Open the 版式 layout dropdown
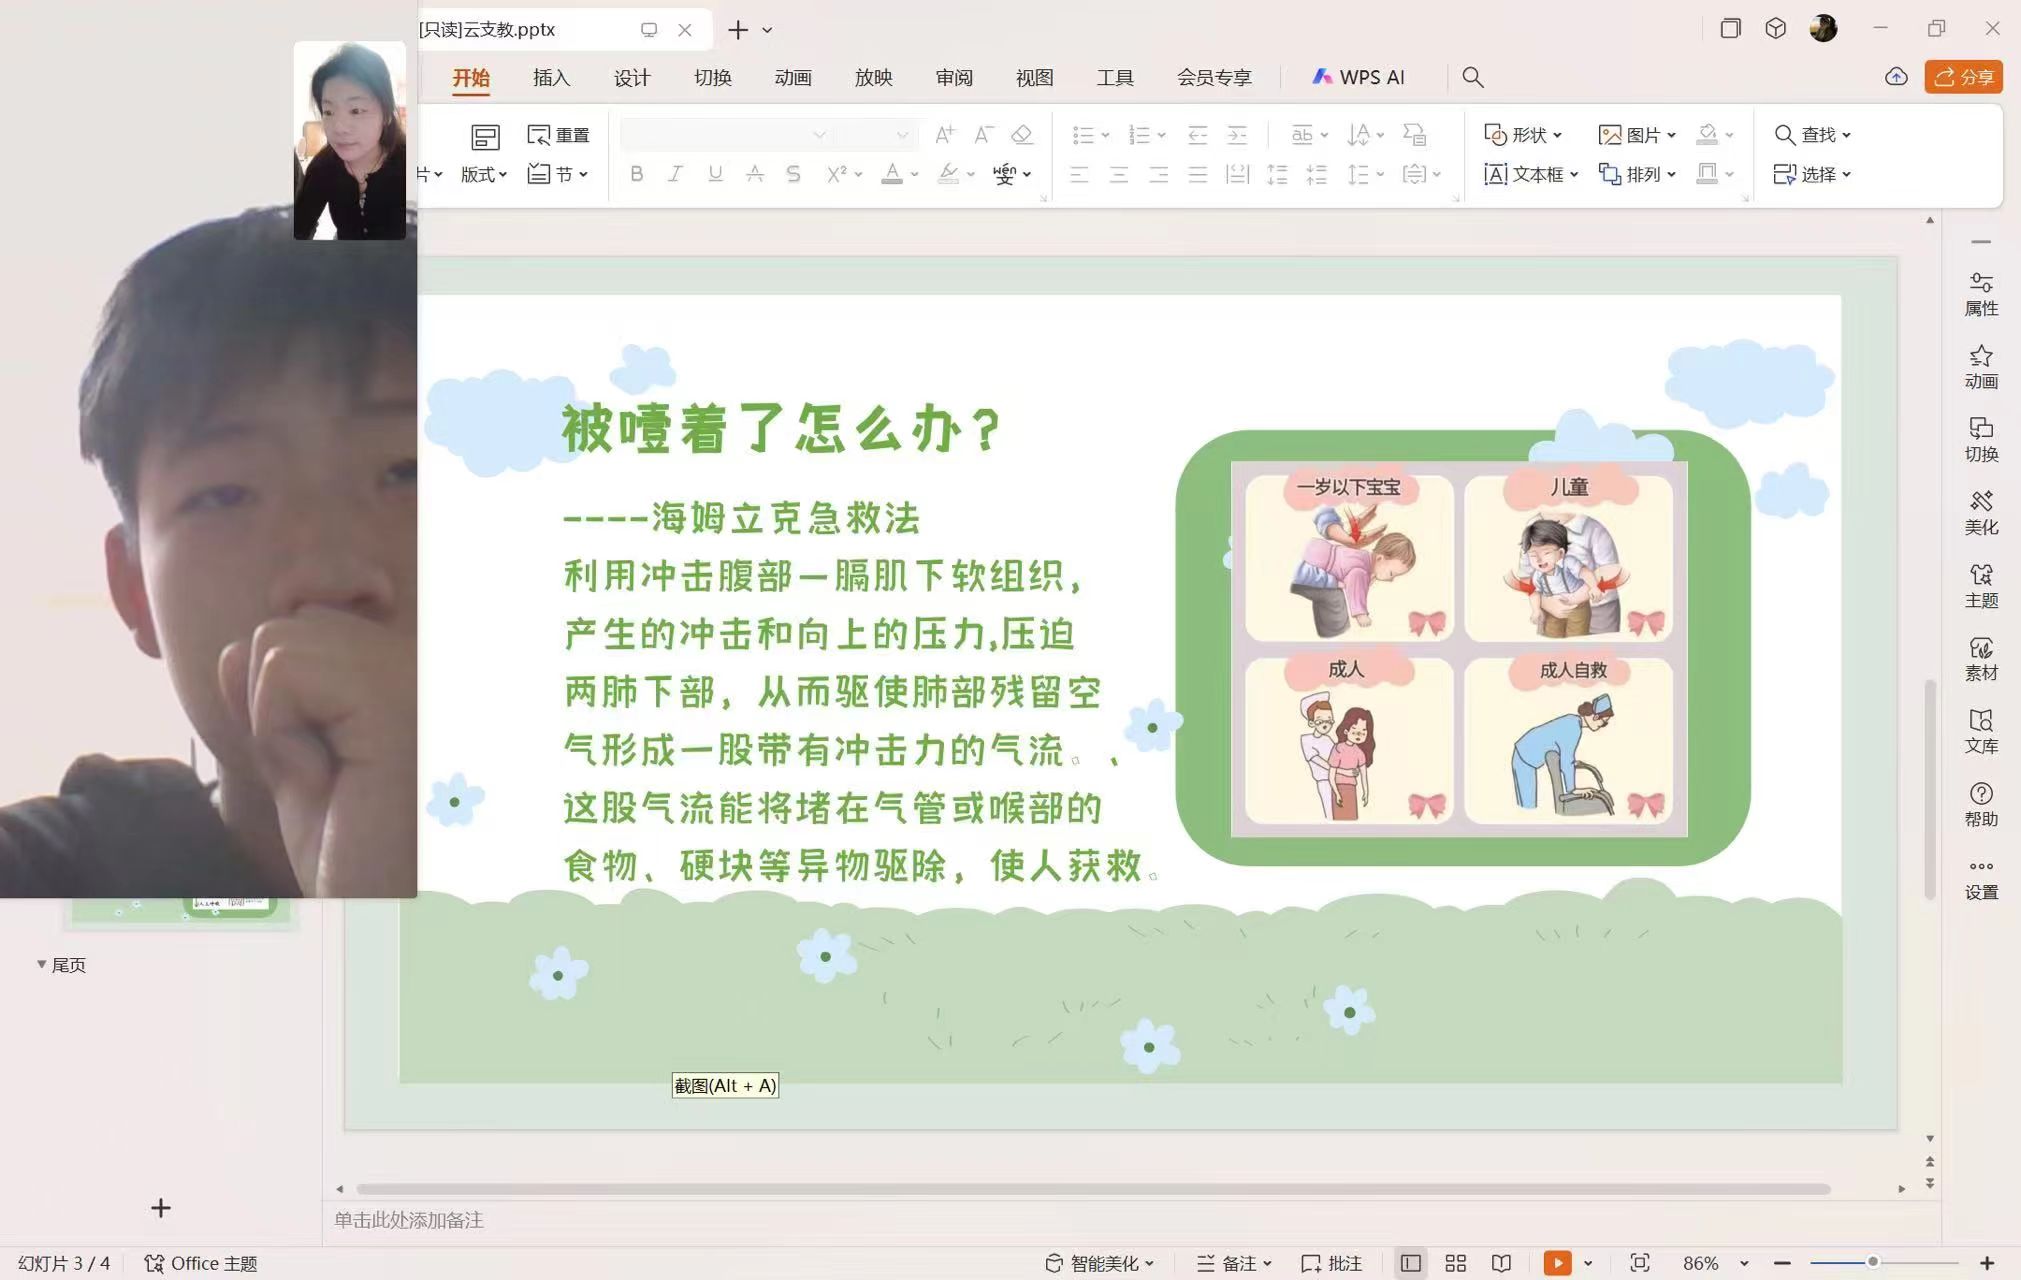 tap(484, 174)
